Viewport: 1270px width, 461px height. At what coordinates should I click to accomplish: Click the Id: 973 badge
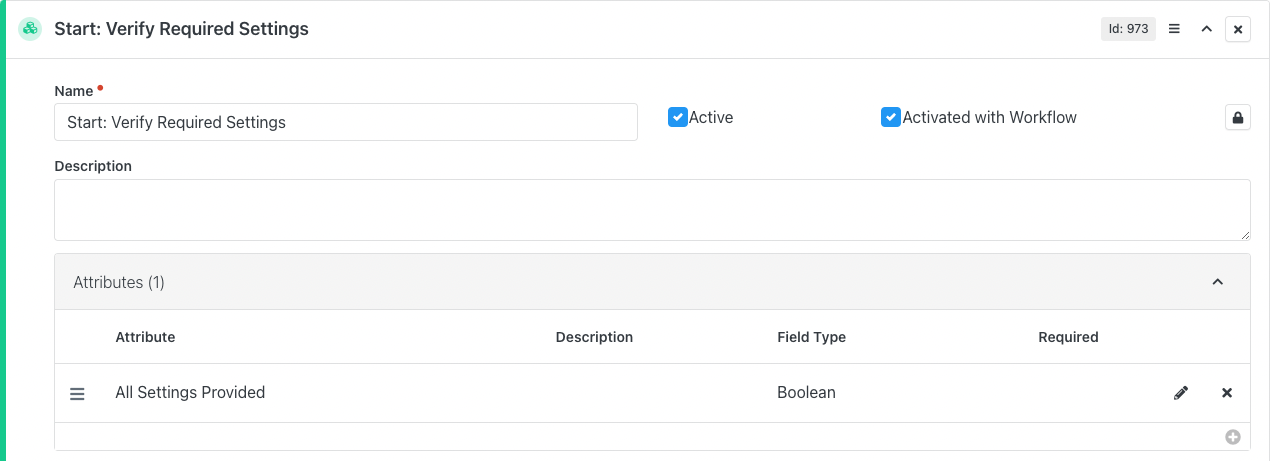1128,29
